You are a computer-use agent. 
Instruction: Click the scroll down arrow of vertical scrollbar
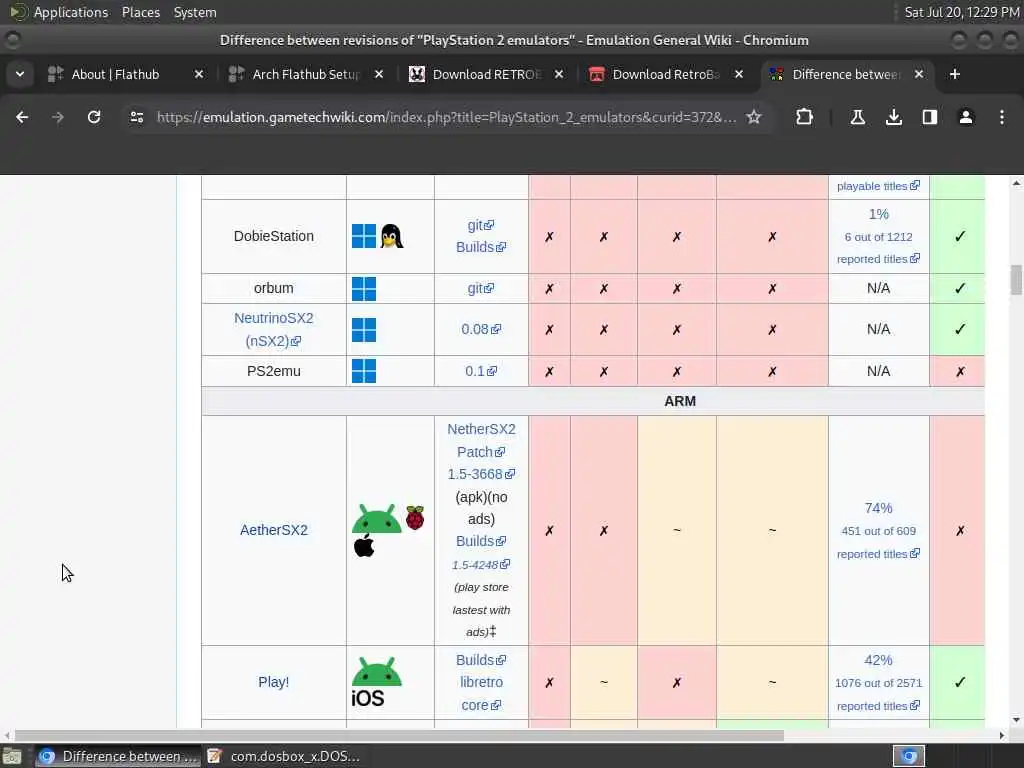tap(1016, 720)
